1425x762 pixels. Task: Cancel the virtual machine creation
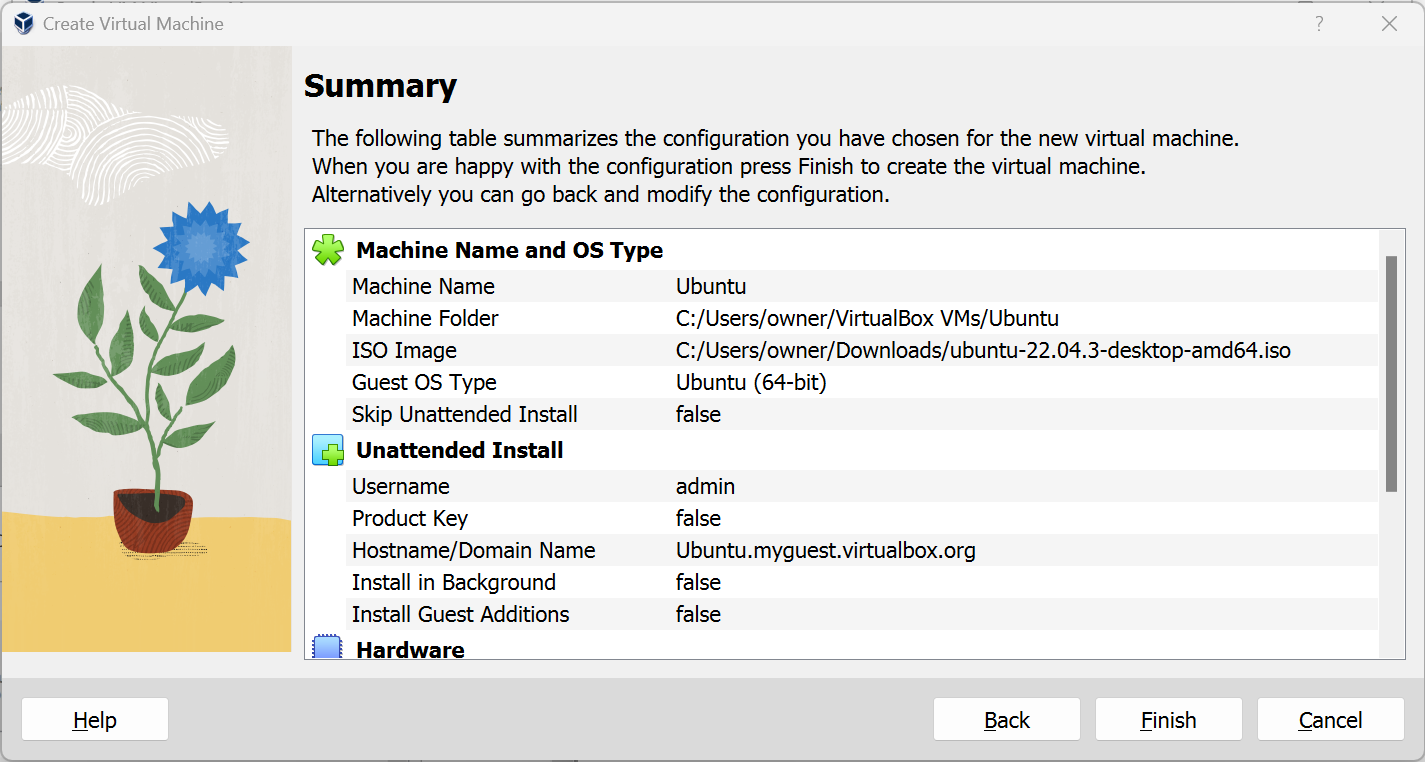pos(1331,720)
